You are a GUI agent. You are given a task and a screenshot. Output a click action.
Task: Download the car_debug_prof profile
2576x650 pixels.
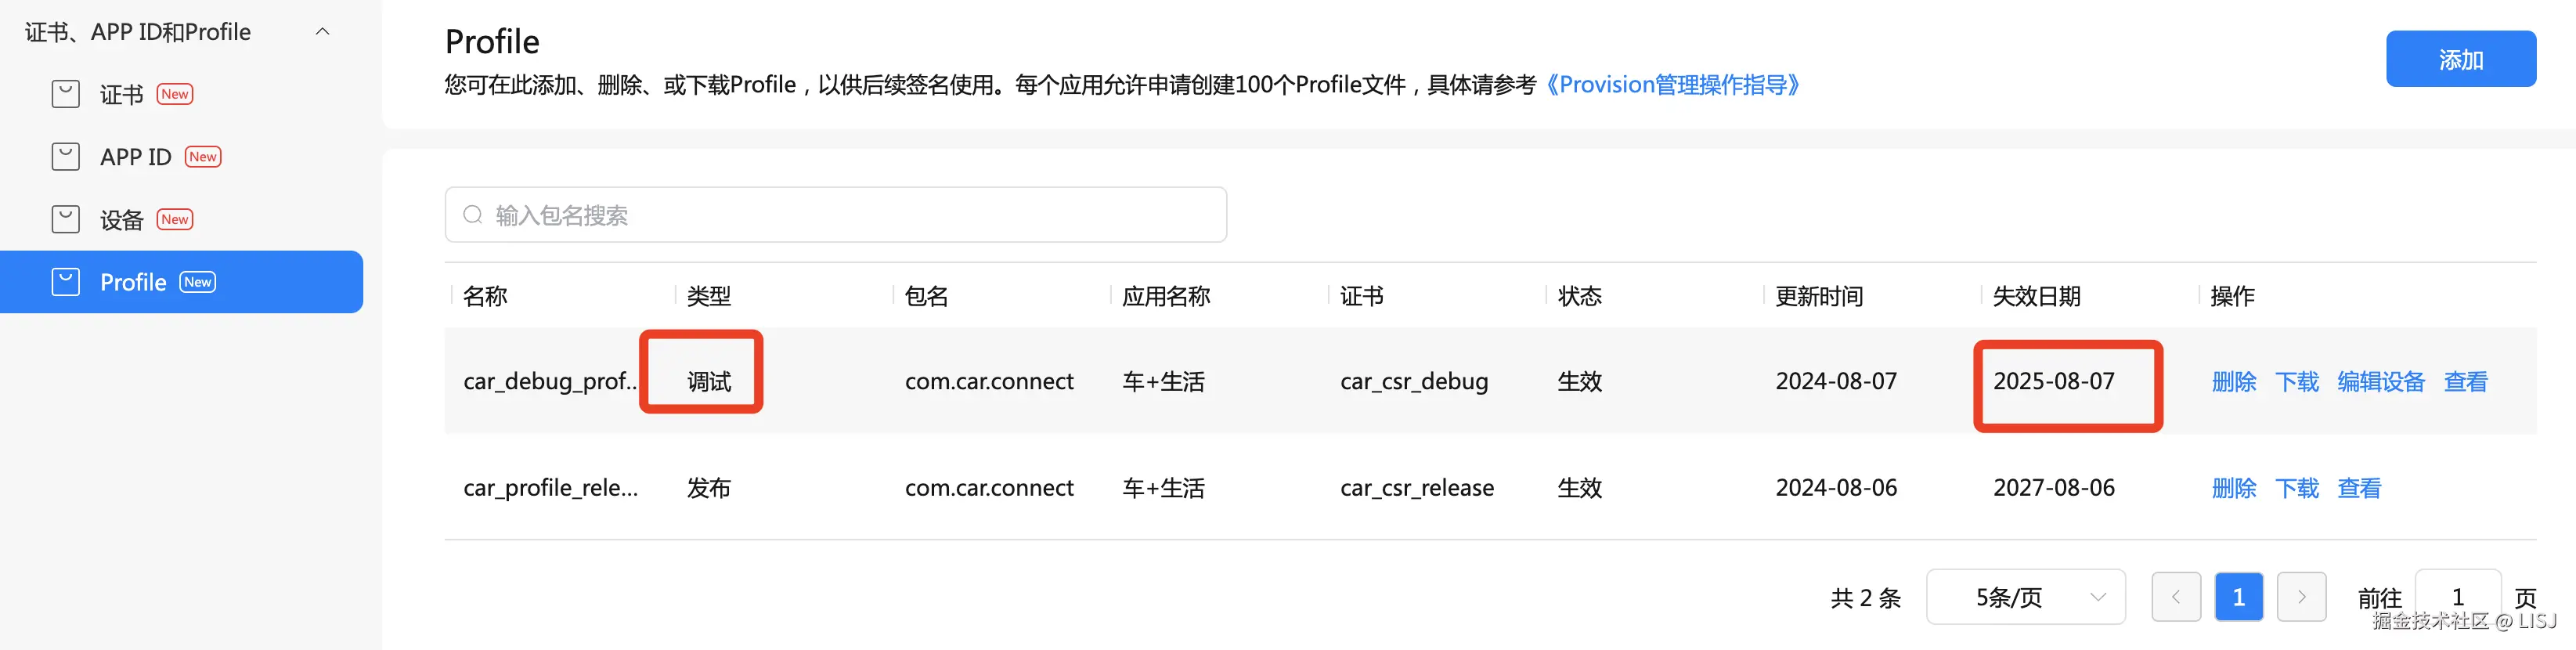point(2296,381)
